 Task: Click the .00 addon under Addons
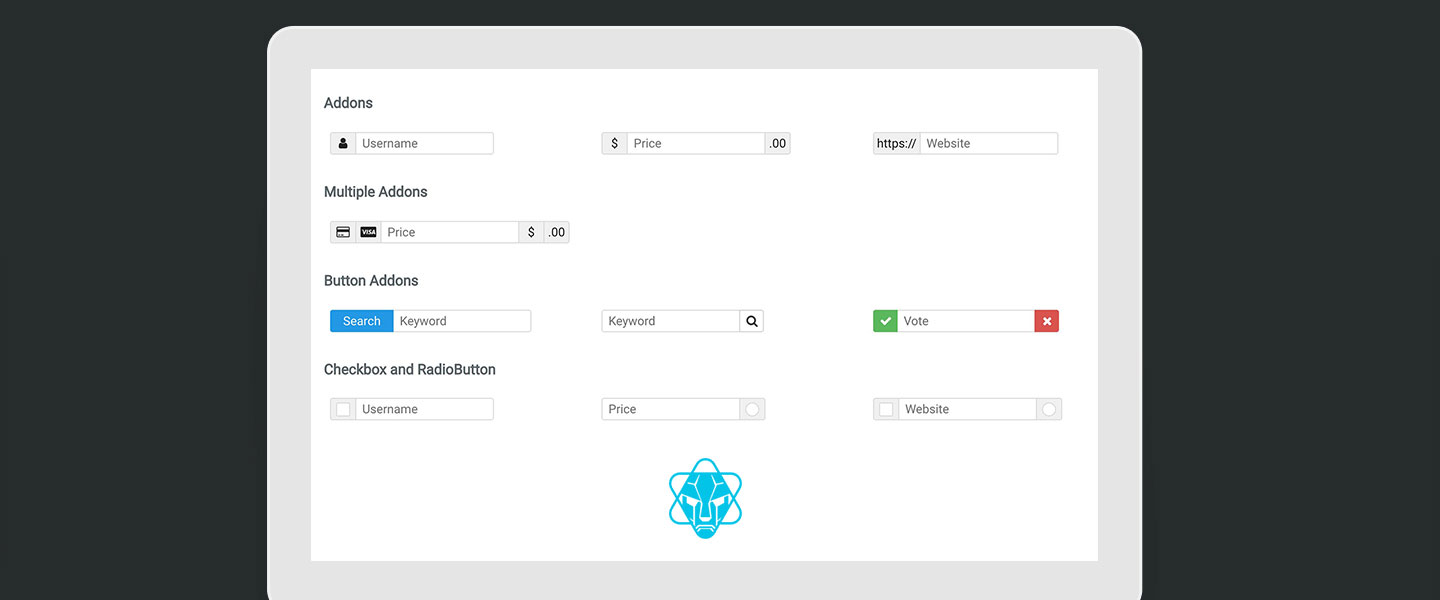[778, 143]
